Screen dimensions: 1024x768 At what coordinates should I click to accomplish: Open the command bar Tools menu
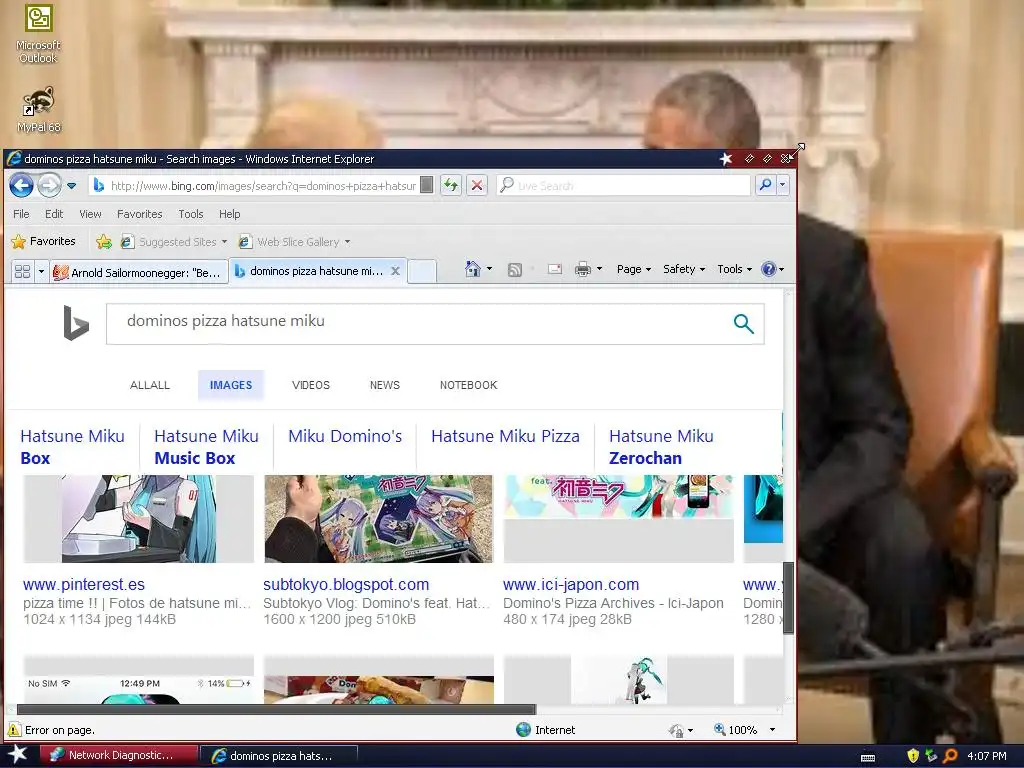[735, 269]
